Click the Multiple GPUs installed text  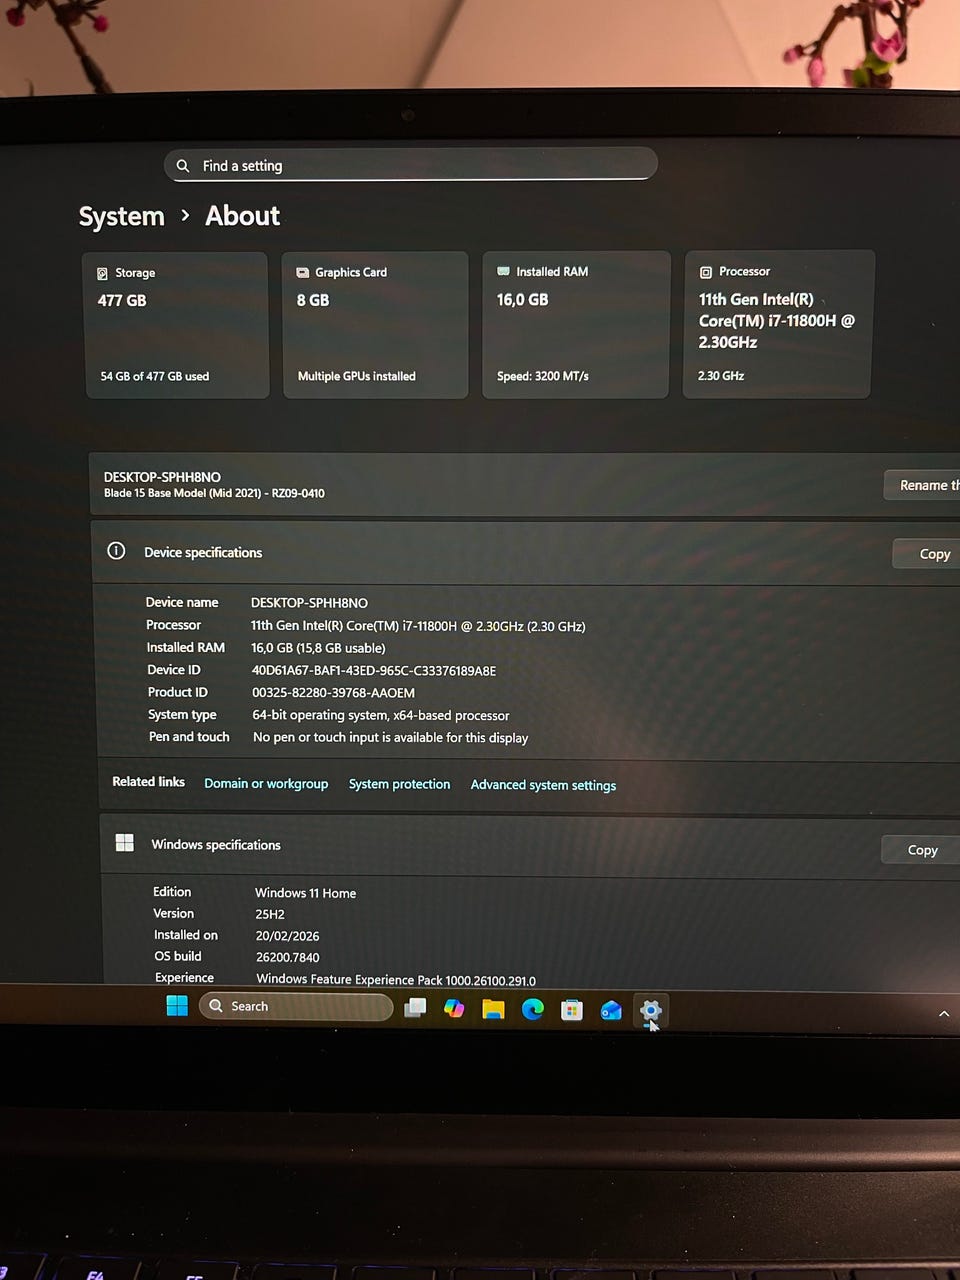coord(356,376)
